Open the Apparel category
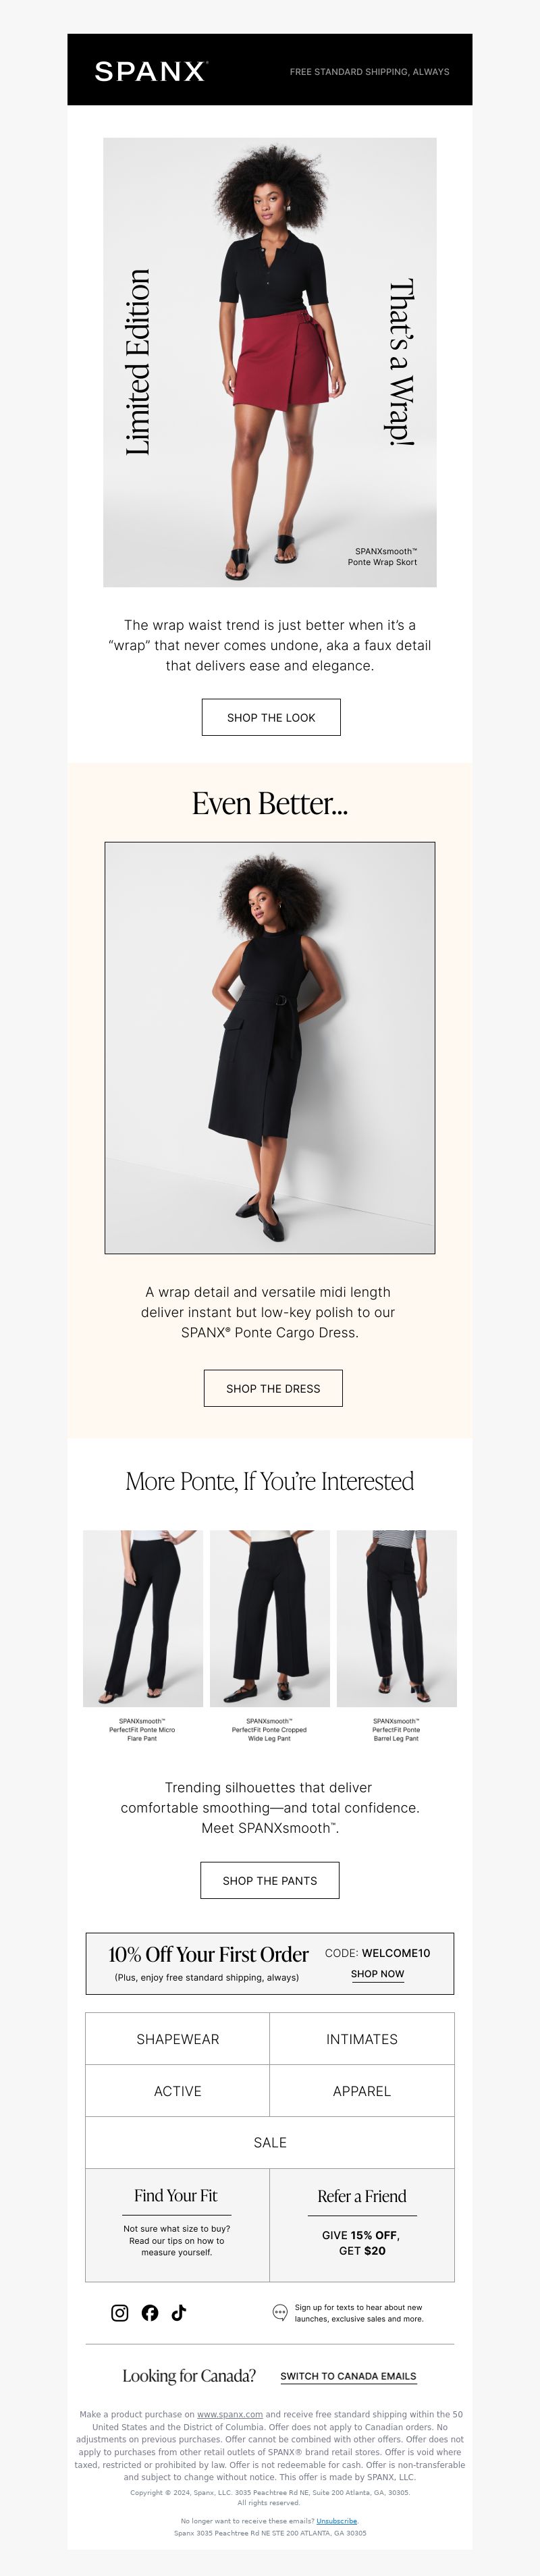The image size is (540, 2576). pos(362,2091)
